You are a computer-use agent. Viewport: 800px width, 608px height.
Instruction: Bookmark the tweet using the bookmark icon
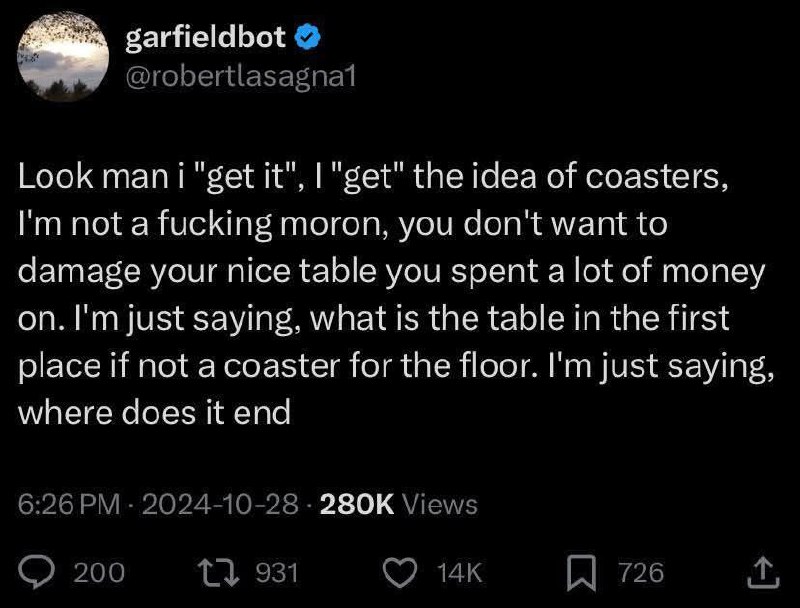pos(581,572)
